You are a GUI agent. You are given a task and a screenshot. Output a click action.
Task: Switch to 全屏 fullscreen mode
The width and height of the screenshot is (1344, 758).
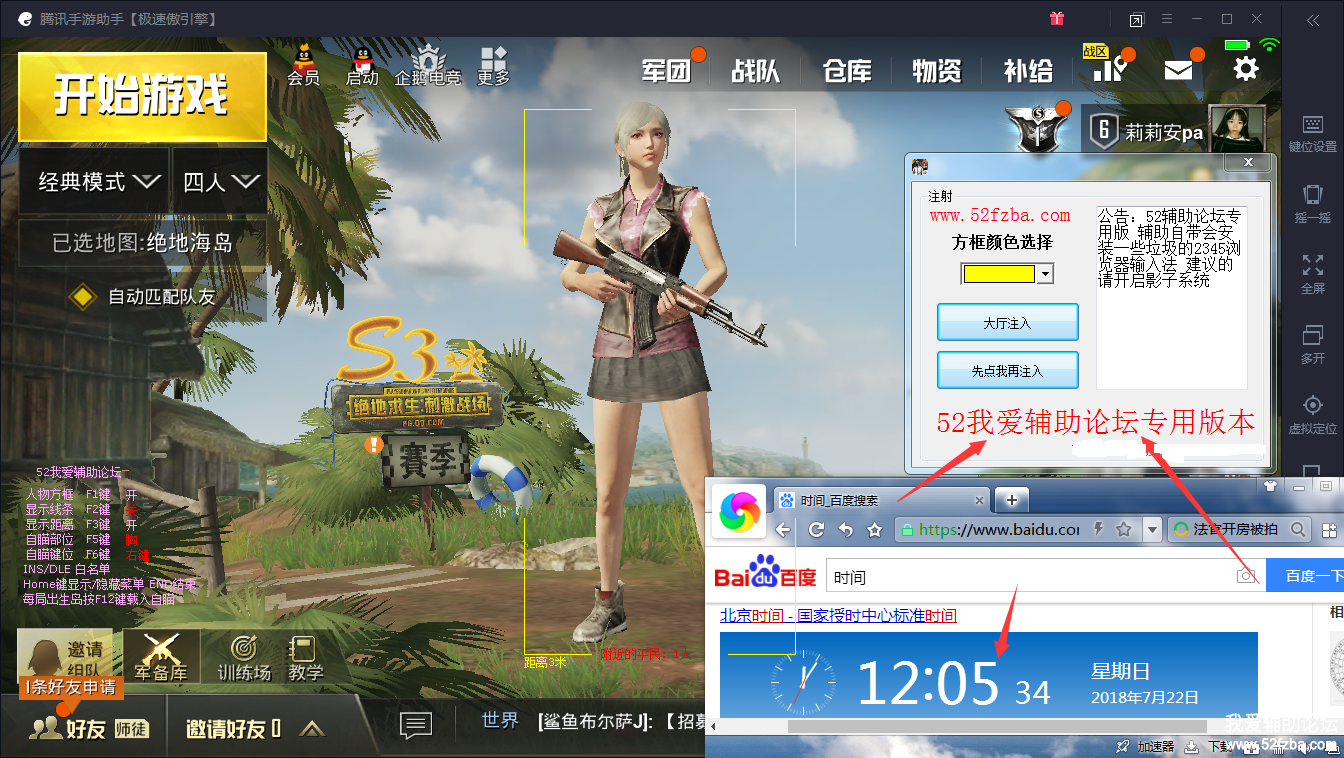coord(1312,274)
